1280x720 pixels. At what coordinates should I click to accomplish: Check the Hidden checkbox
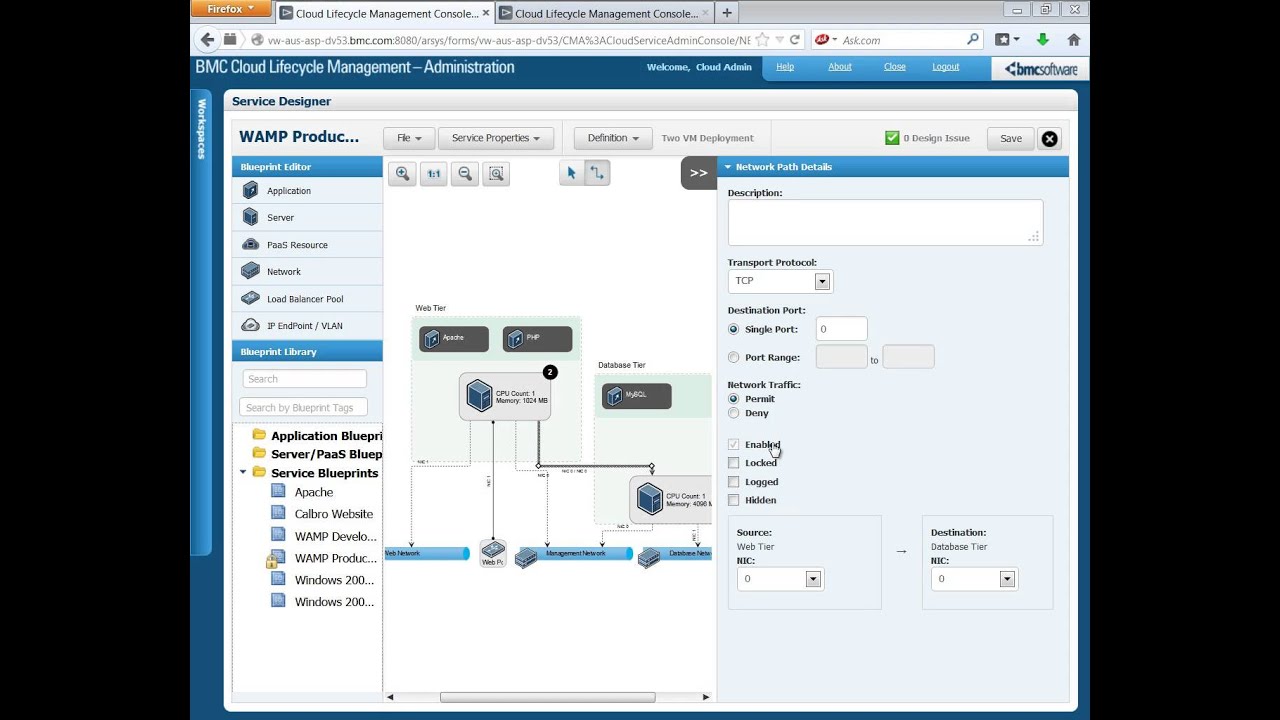(734, 500)
